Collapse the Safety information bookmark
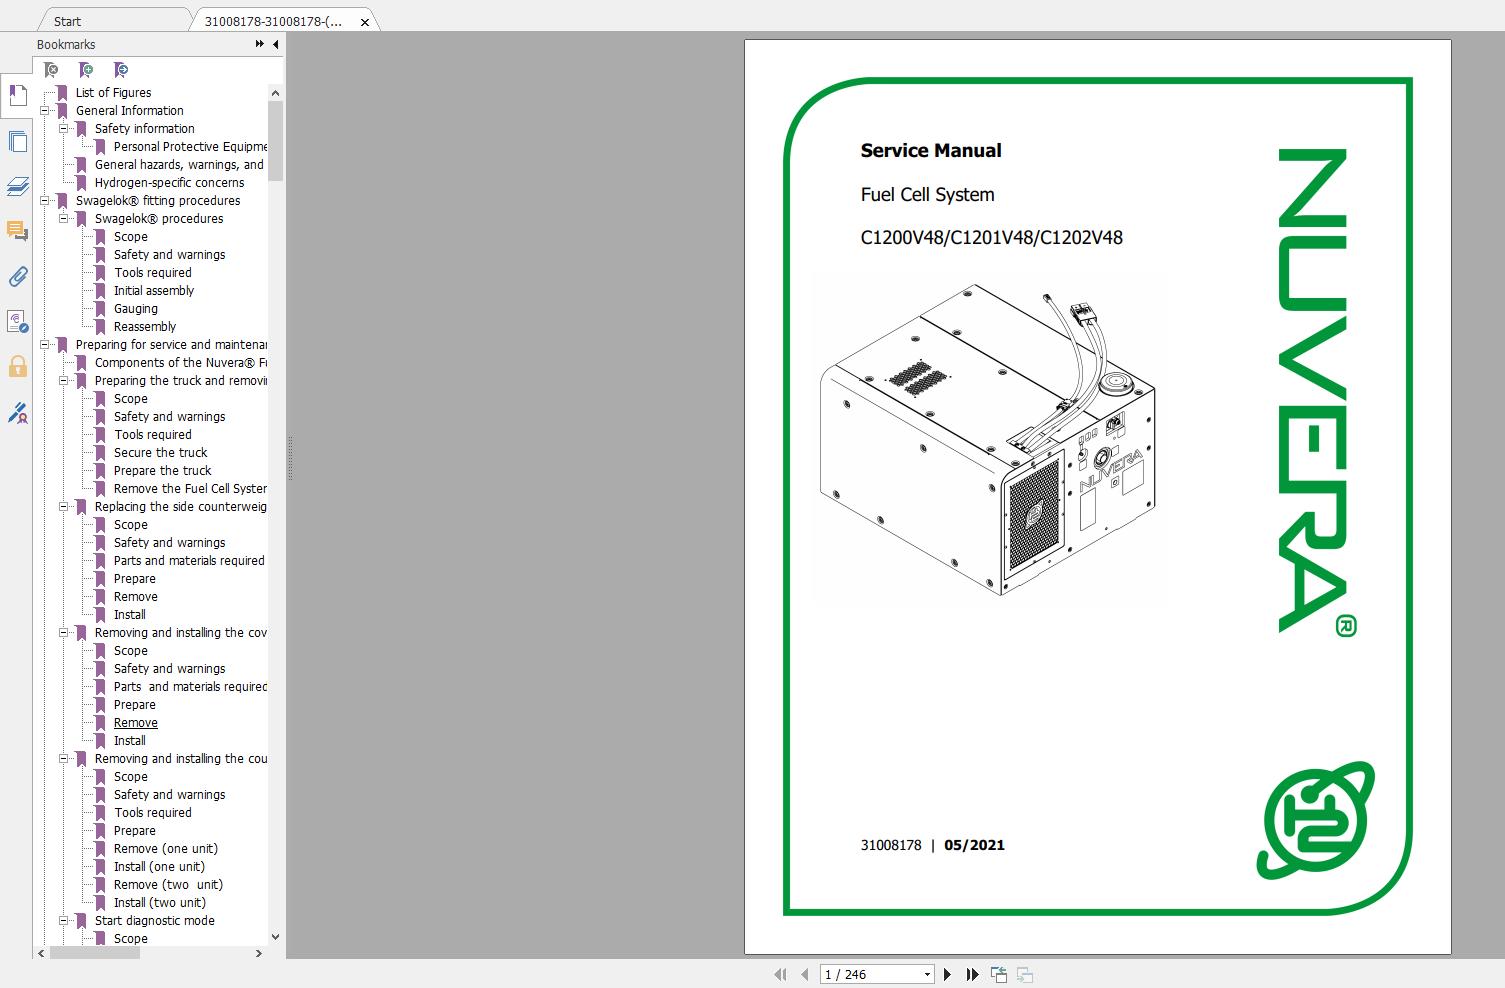 tap(64, 129)
